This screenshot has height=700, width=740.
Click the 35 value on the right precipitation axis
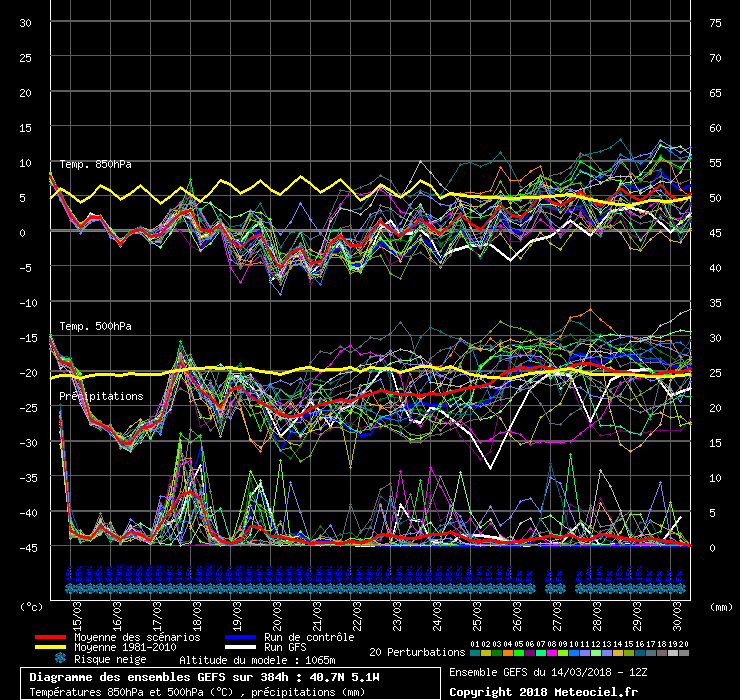pyautogui.click(x=715, y=303)
